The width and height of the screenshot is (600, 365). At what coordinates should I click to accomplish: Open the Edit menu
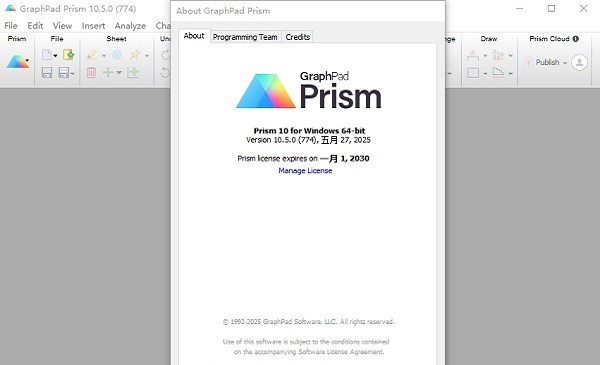(35, 26)
